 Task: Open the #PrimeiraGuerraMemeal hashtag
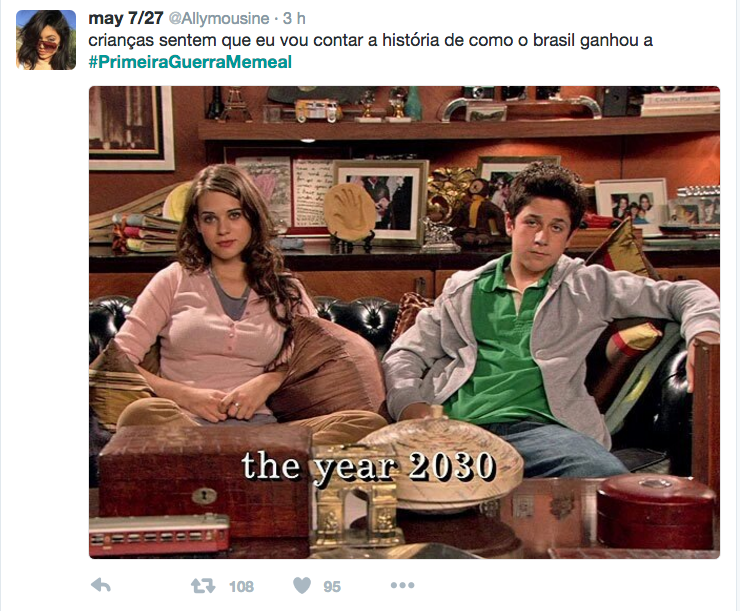click(190, 62)
